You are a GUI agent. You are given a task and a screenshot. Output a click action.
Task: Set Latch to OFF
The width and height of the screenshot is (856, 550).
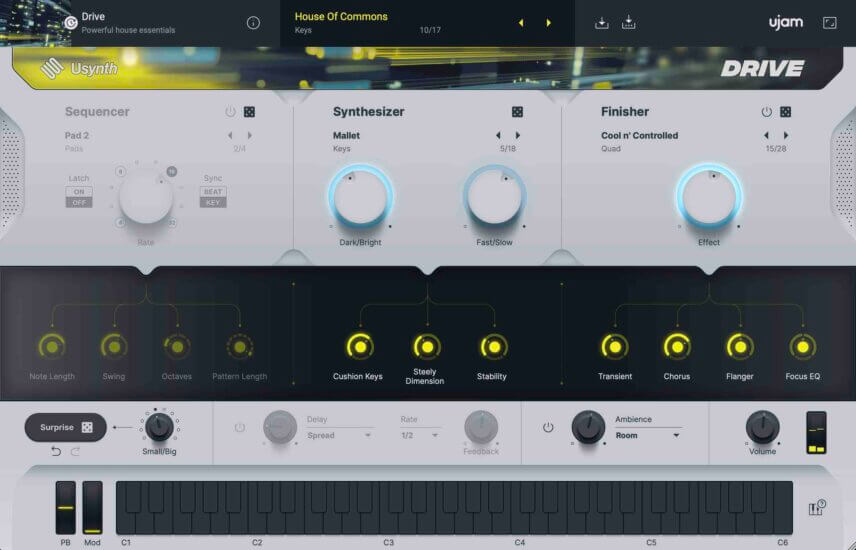point(79,203)
